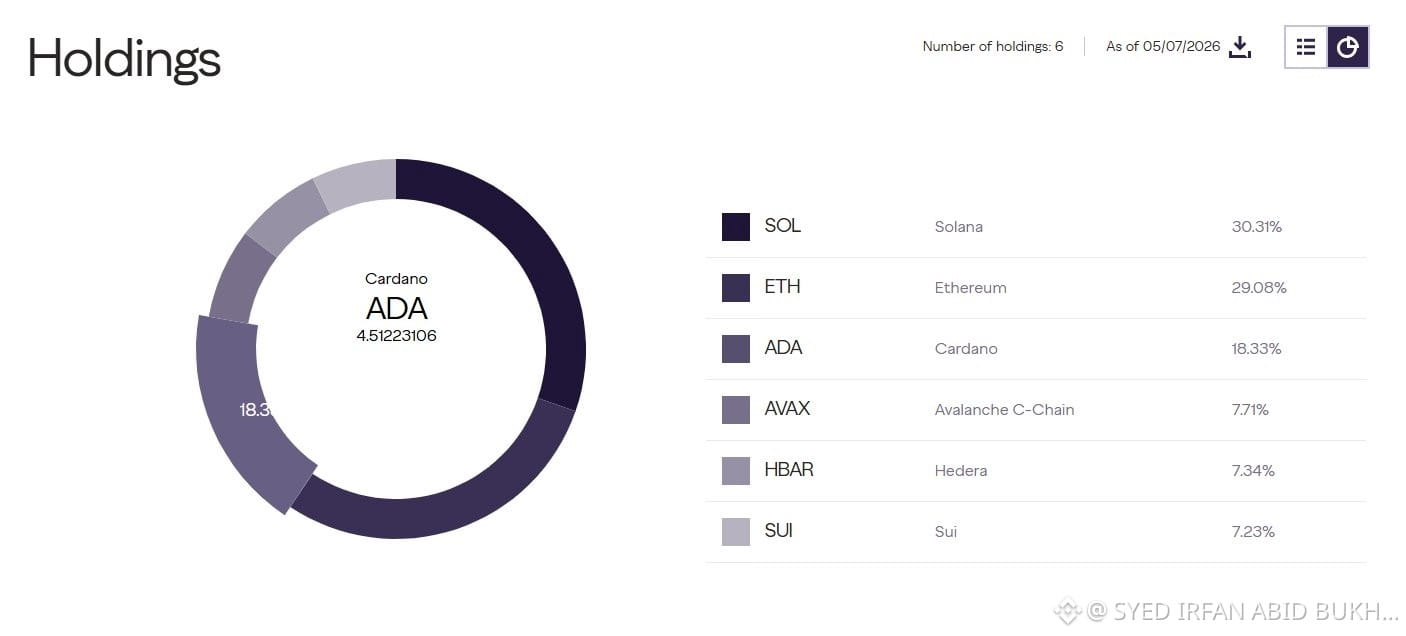This screenshot has height=636, width=1406.
Task: Select the Sui holding name
Action: point(946,532)
